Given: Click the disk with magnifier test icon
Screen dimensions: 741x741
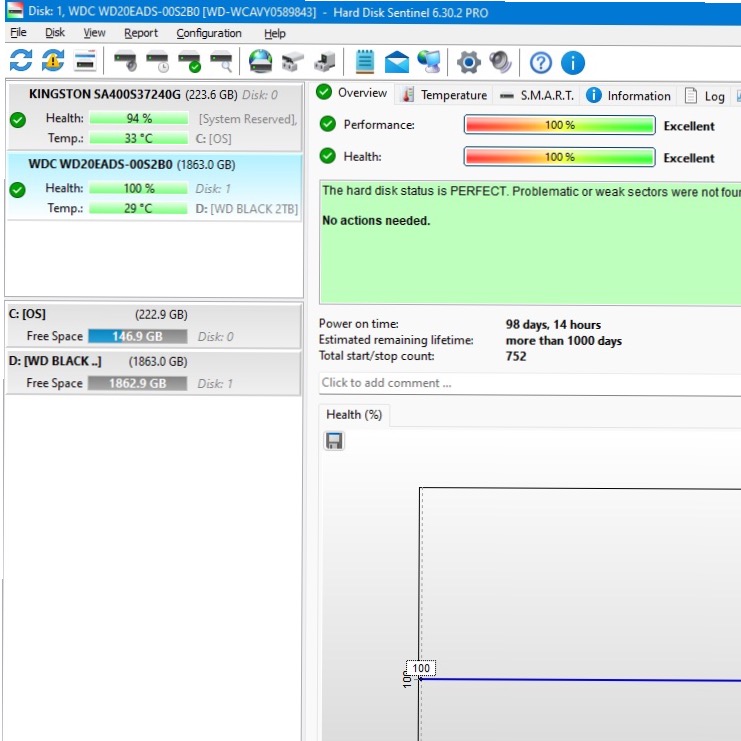Looking at the screenshot, I should pos(221,62).
